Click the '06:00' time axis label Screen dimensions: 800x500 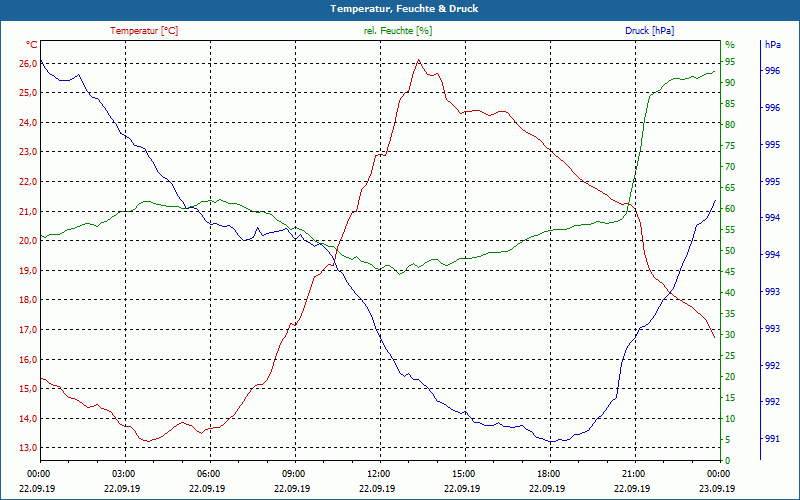click(208, 474)
